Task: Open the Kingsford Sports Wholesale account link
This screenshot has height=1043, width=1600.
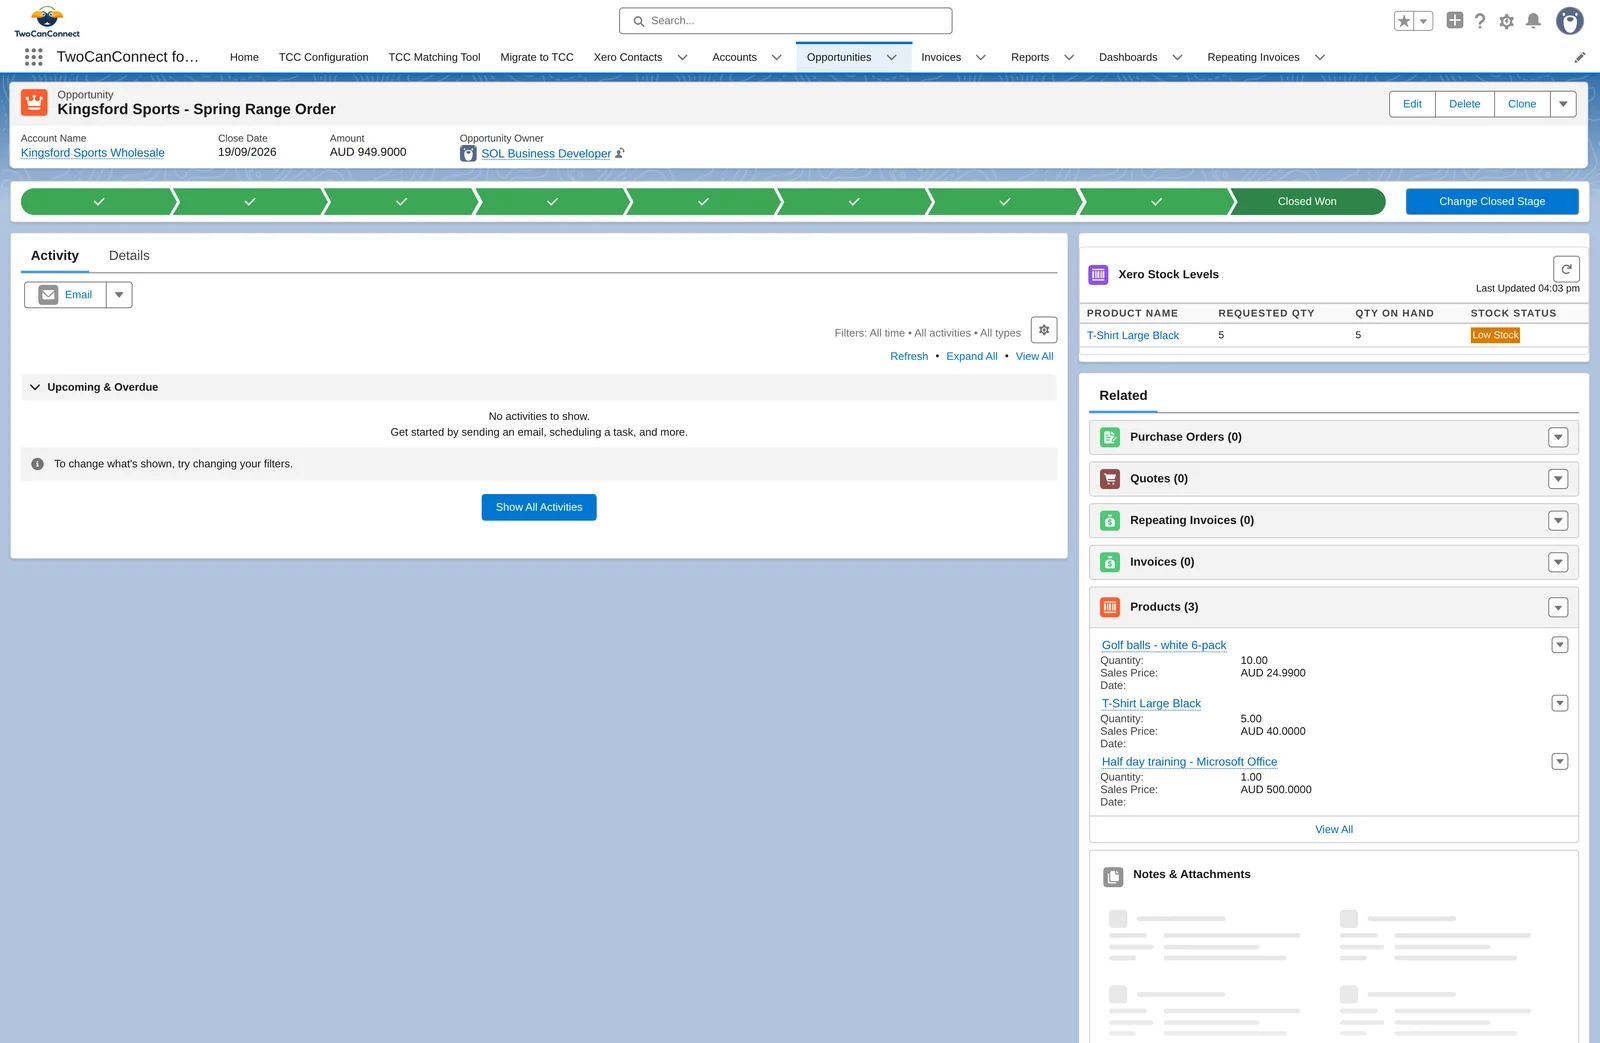Action: click(93, 153)
